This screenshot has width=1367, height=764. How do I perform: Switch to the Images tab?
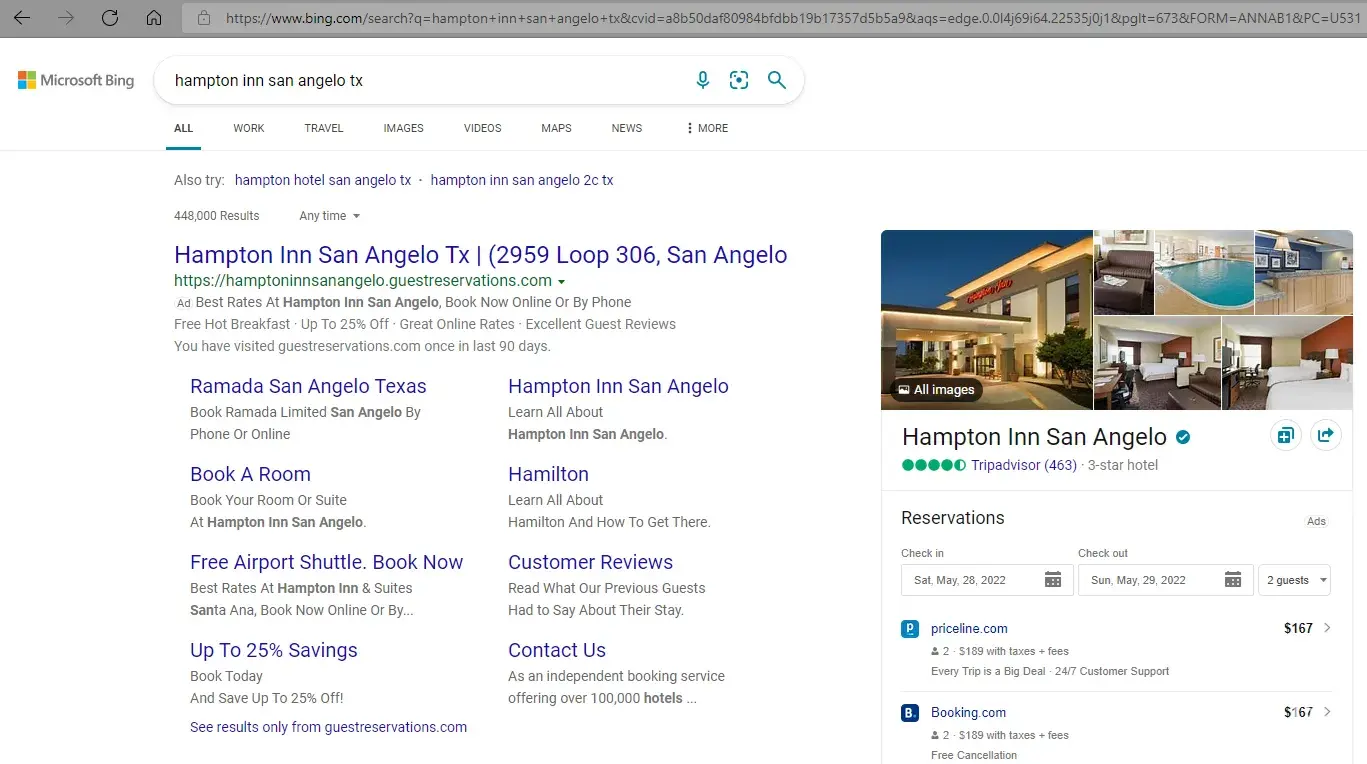coord(403,128)
